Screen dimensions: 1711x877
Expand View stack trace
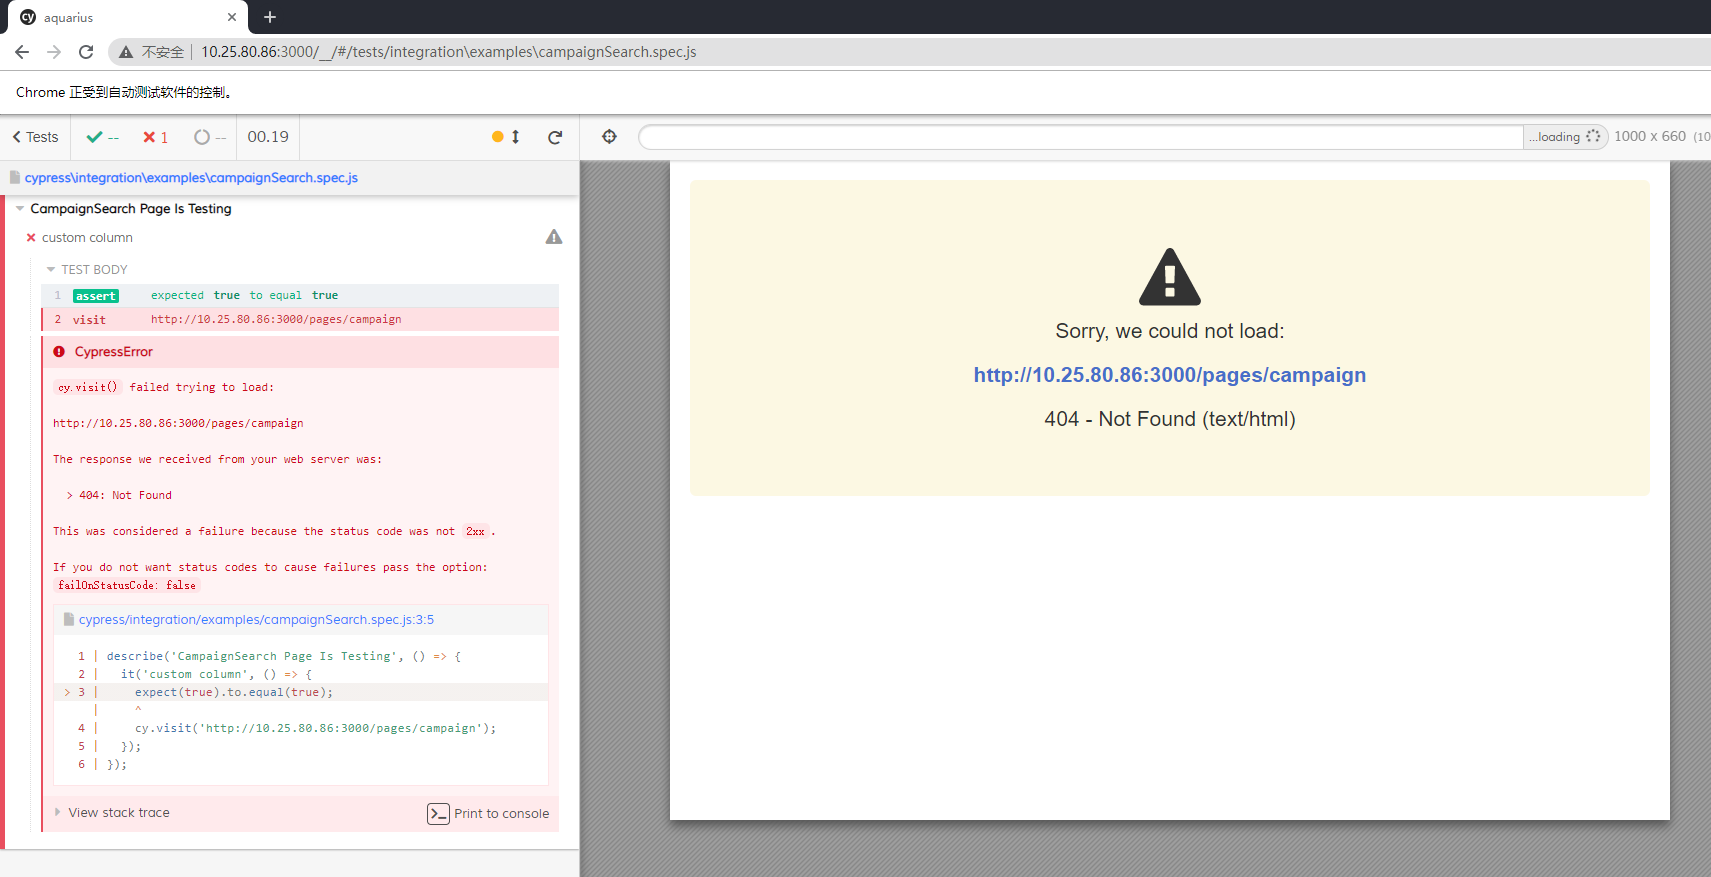coord(112,813)
